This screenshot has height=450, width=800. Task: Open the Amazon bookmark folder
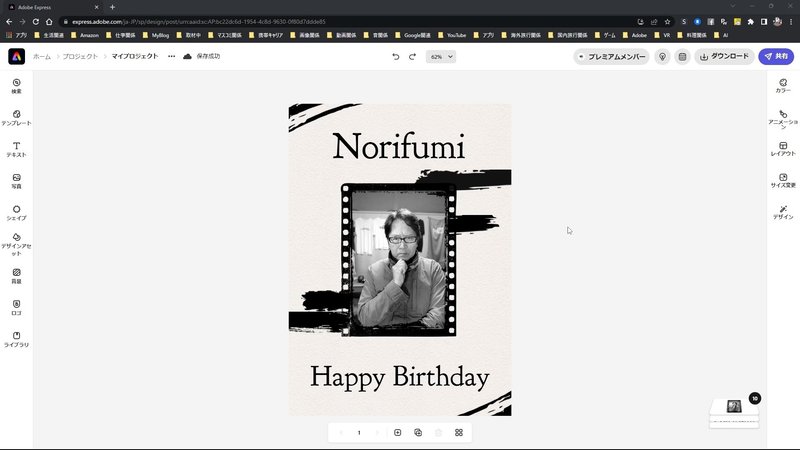[x=85, y=35]
